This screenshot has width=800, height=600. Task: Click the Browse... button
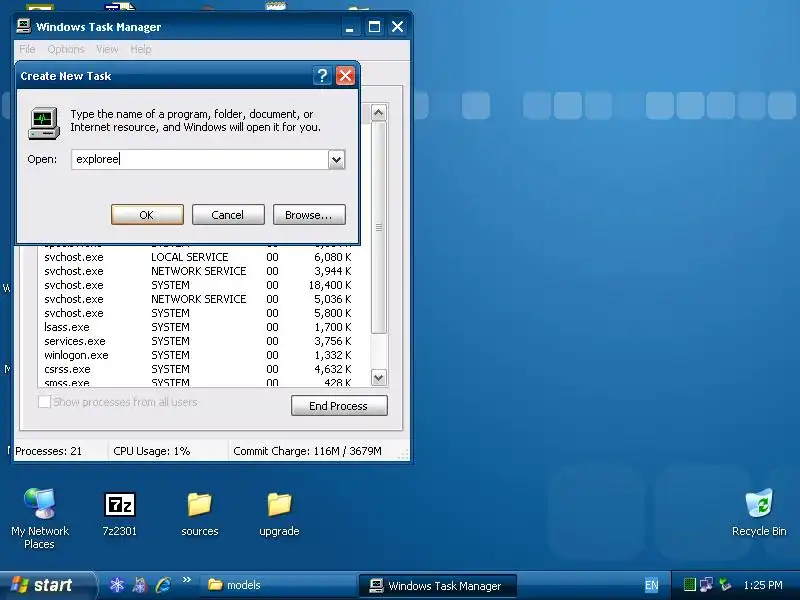click(x=309, y=215)
